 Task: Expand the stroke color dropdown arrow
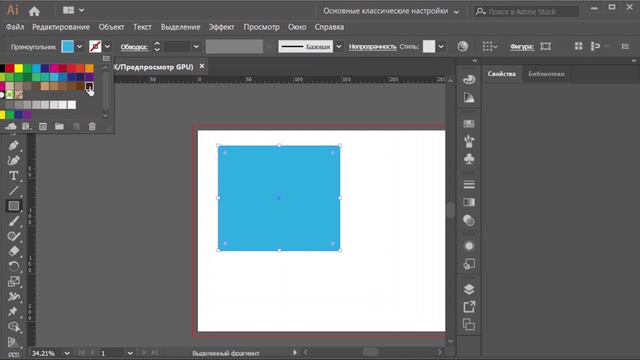pyautogui.click(x=107, y=47)
